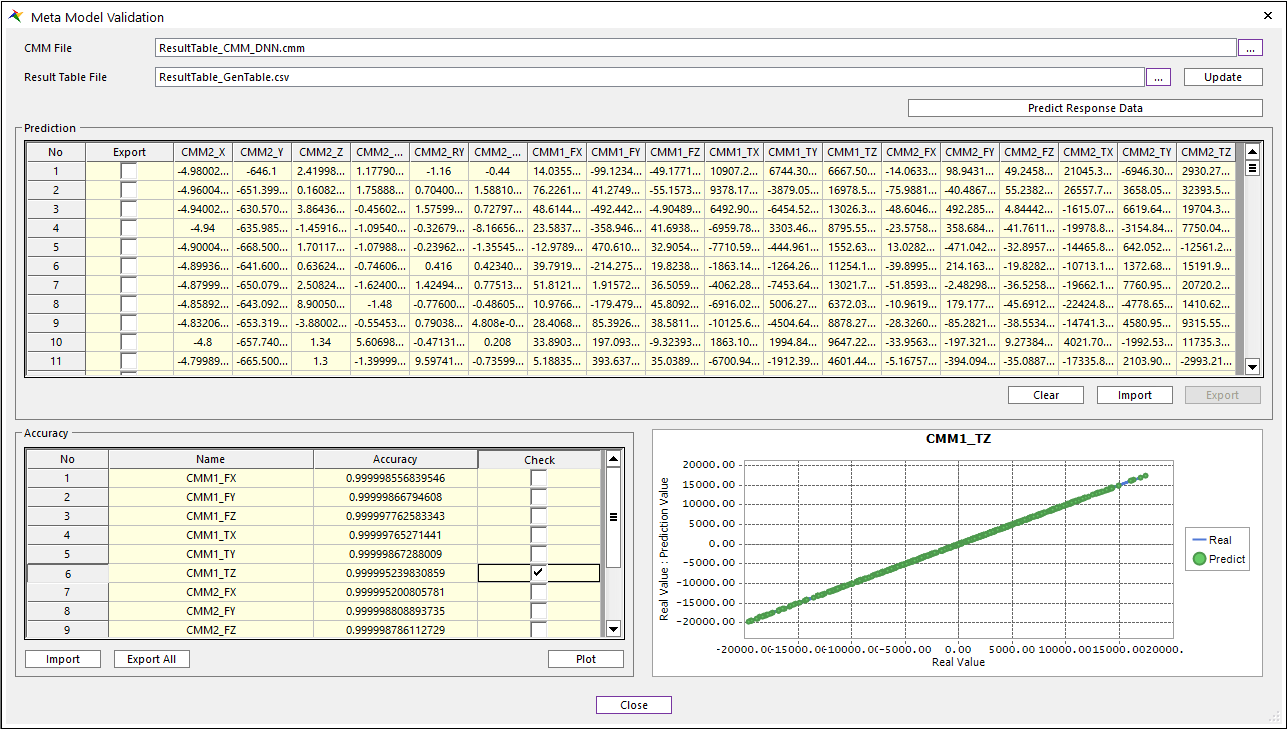Tick Check box for CMM1_FZ accuracy row
This screenshot has width=1287, height=729.
click(539, 516)
